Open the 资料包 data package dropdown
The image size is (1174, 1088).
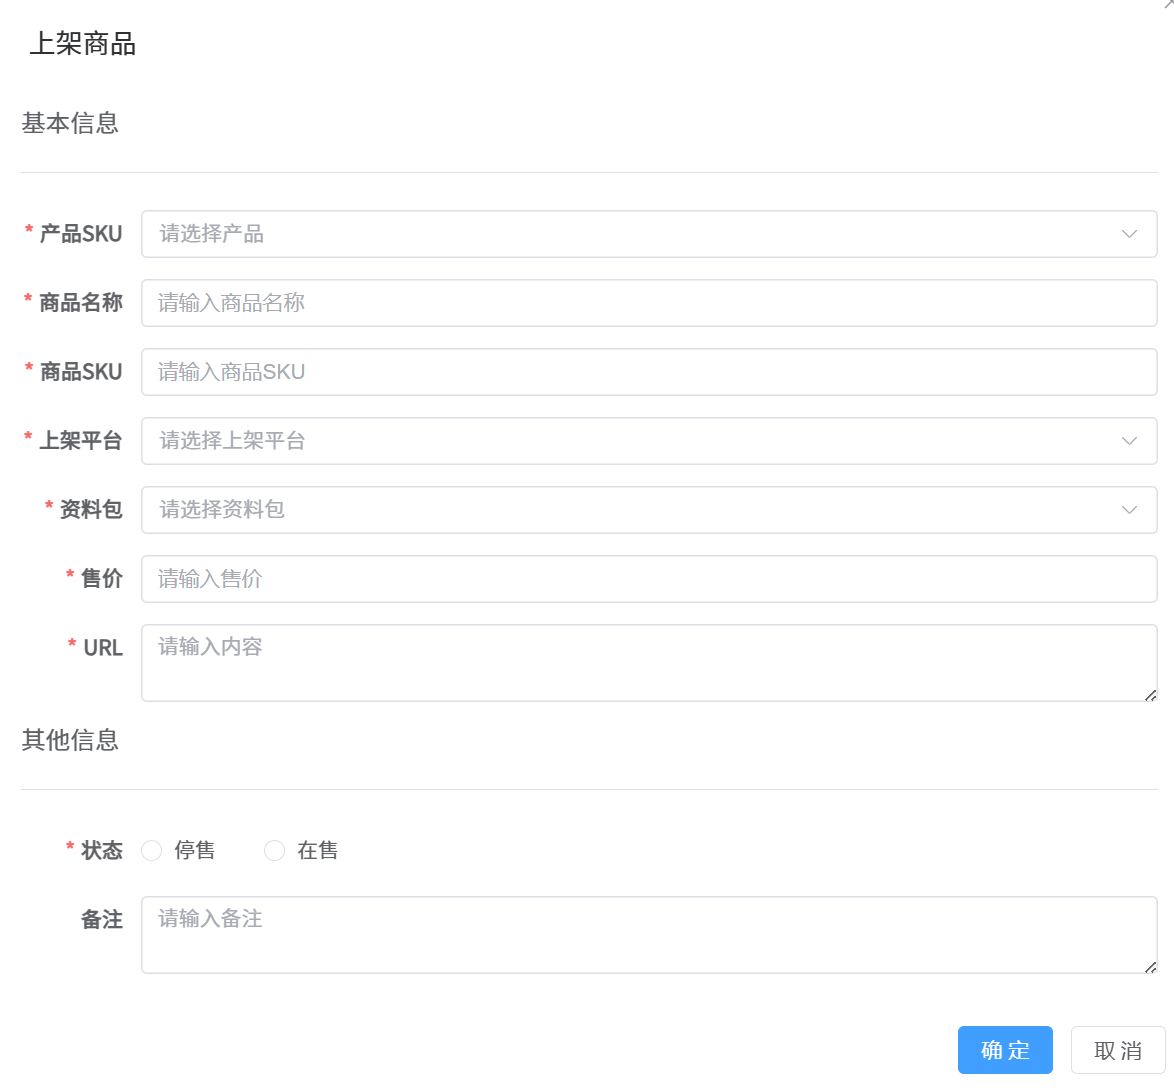650,510
